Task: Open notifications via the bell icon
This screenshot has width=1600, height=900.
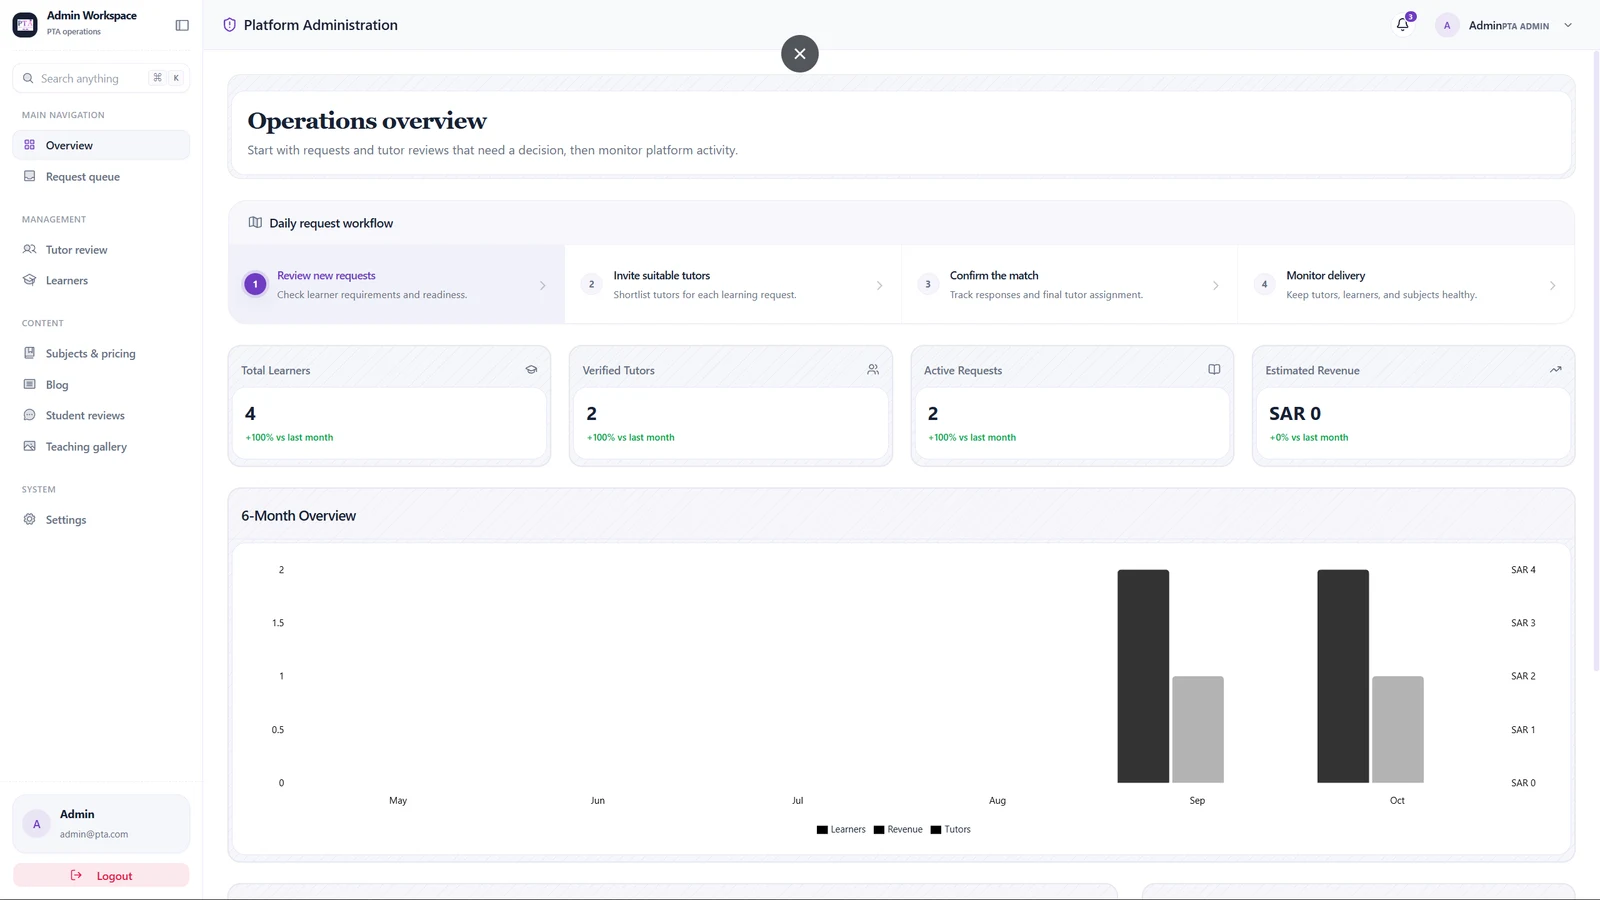Action: pos(1403,25)
